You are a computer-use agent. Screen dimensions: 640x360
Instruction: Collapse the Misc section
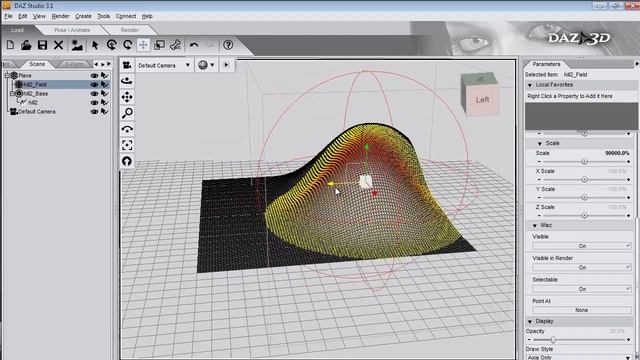click(x=535, y=225)
